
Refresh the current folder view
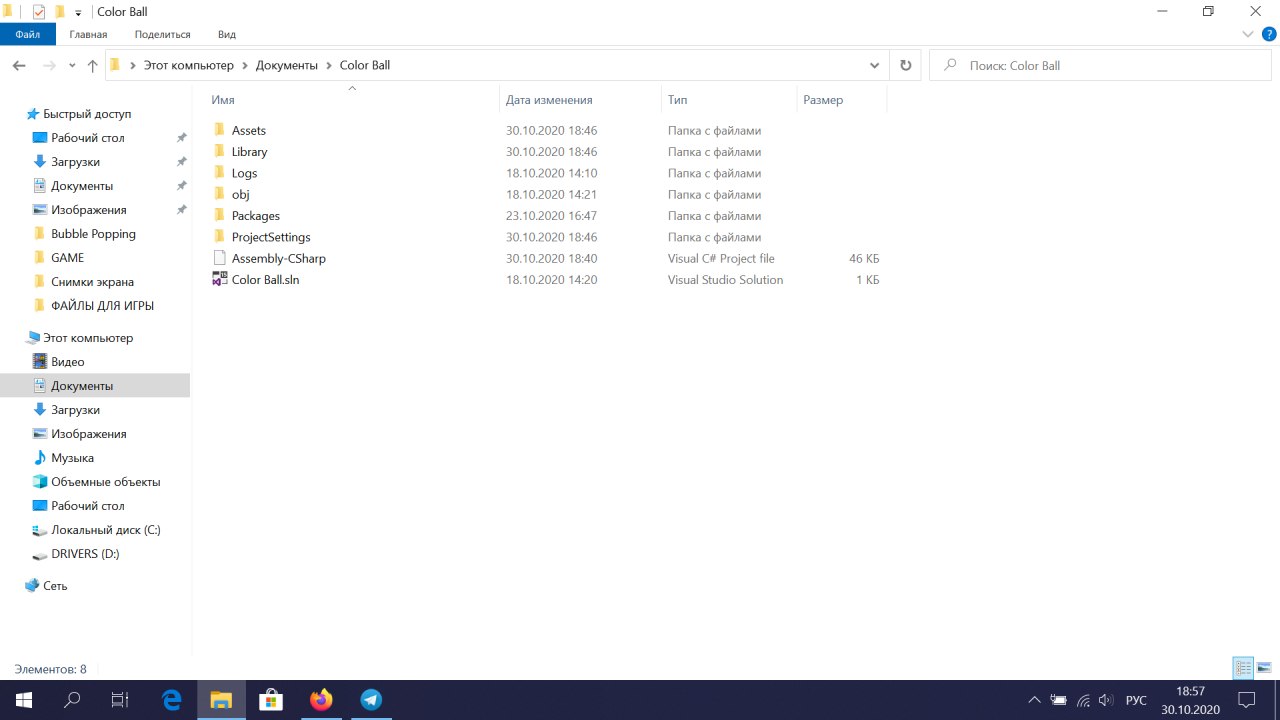click(906, 65)
